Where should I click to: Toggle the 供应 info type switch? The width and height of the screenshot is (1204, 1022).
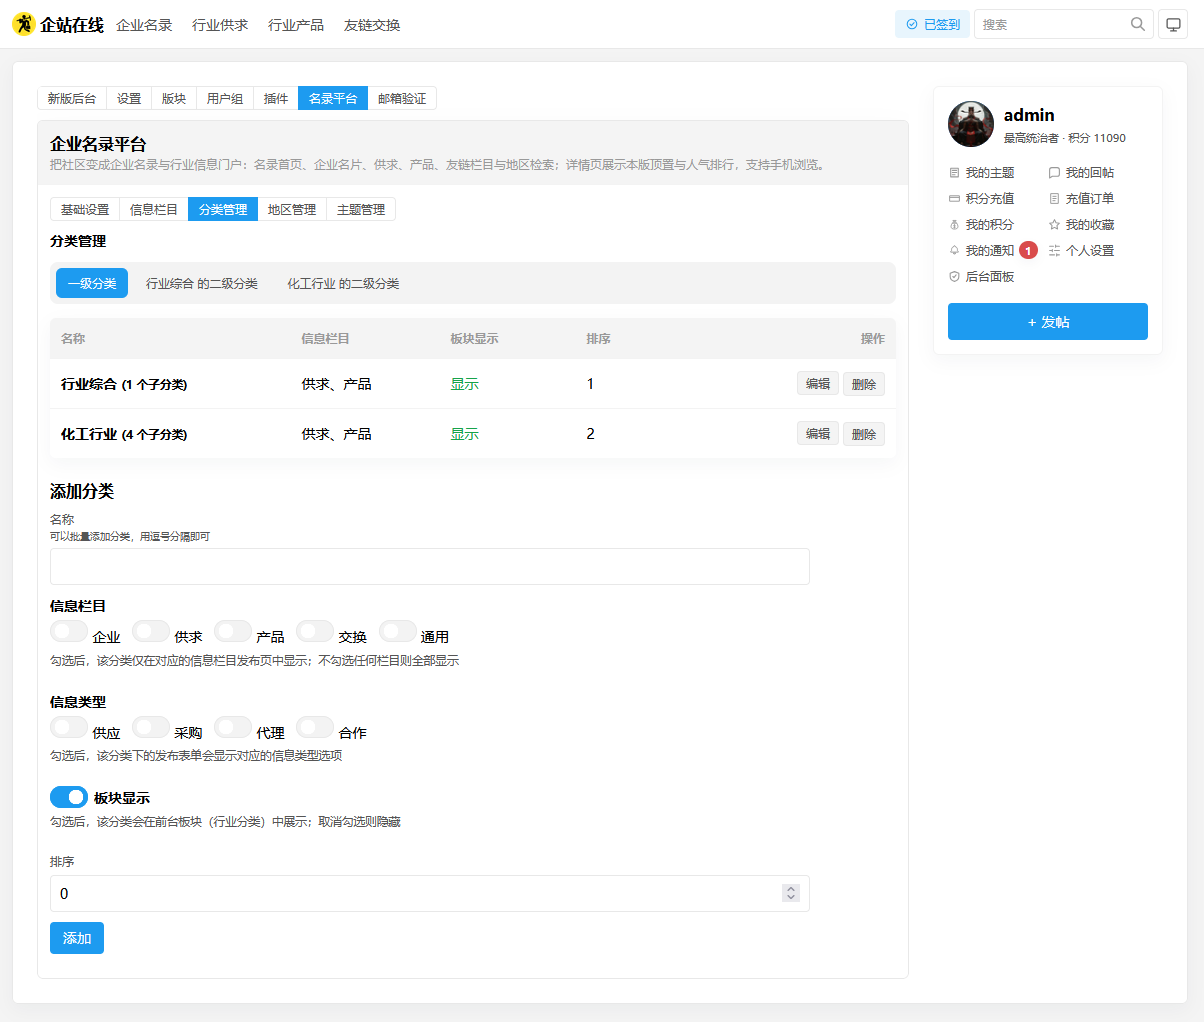[69, 727]
